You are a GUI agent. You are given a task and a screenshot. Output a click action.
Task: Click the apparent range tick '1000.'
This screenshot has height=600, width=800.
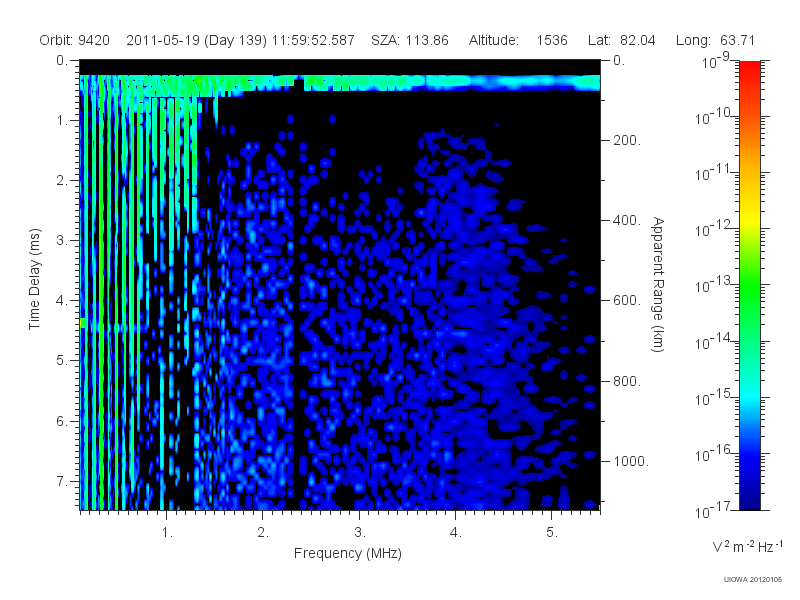click(631, 461)
